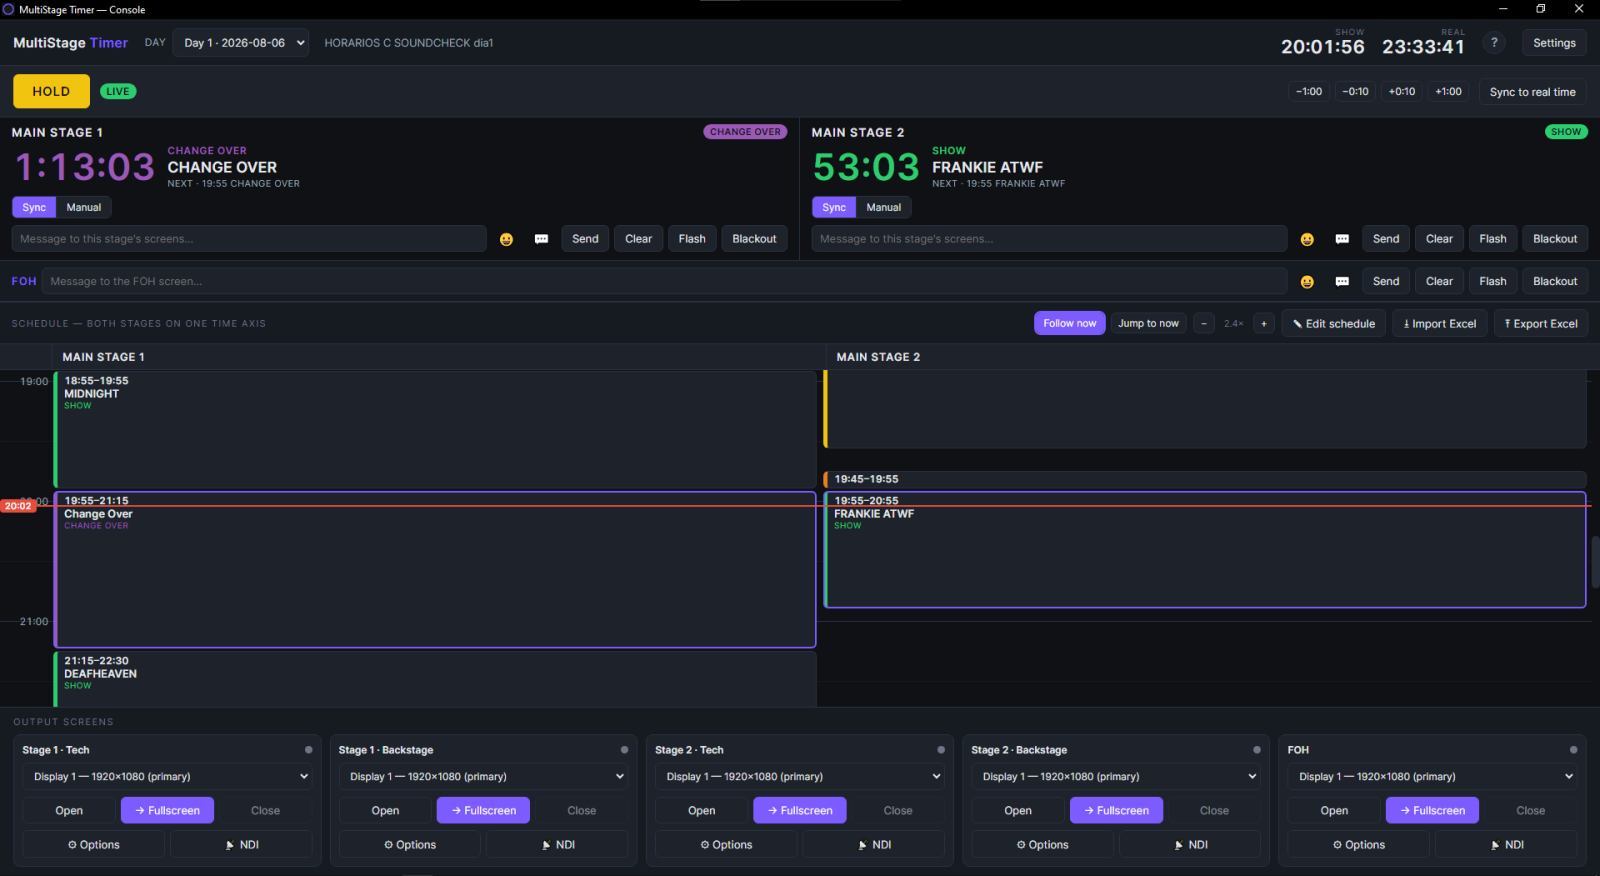Switch Main Stage 1 to Manual mode

[x=84, y=207]
